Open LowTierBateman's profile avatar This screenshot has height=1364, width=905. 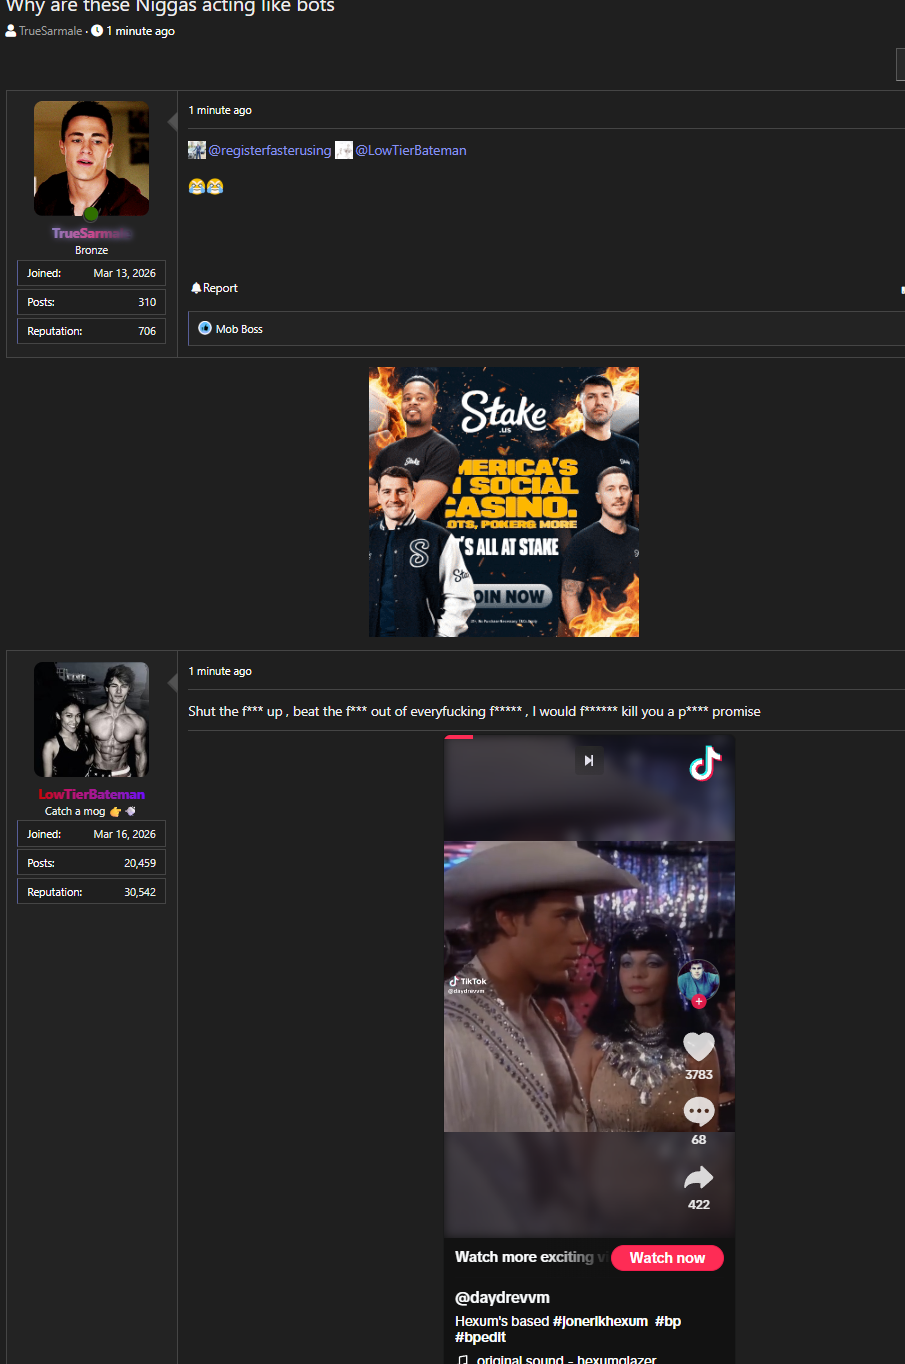click(x=91, y=719)
